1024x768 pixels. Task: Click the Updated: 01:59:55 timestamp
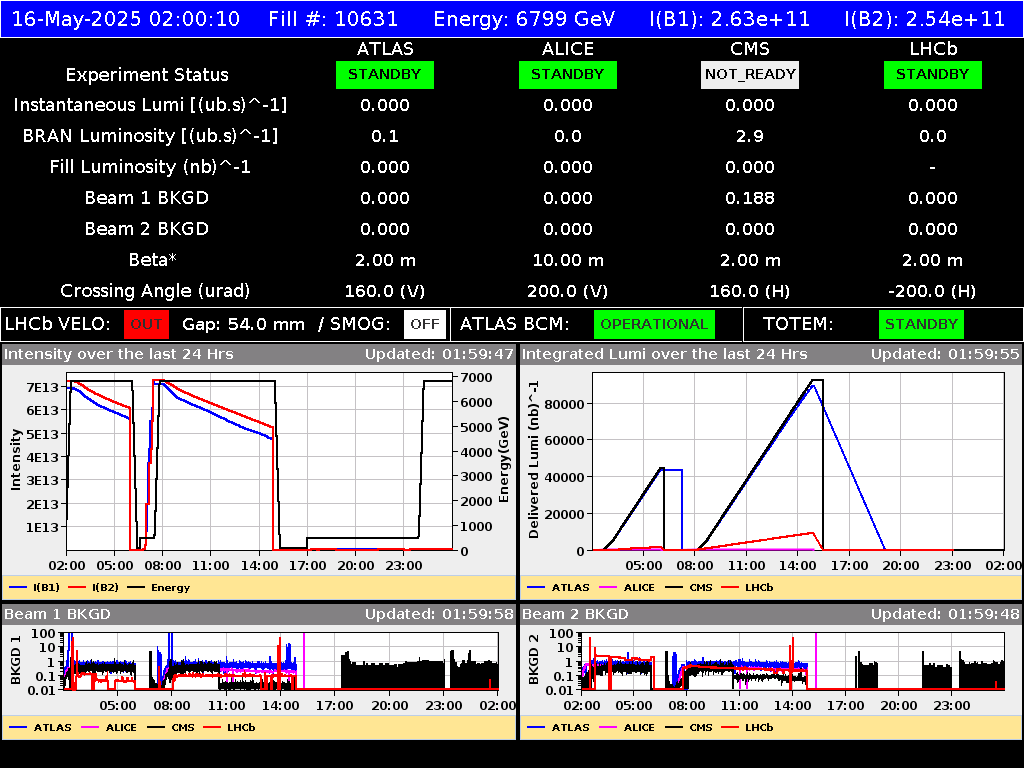(x=945, y=354)
